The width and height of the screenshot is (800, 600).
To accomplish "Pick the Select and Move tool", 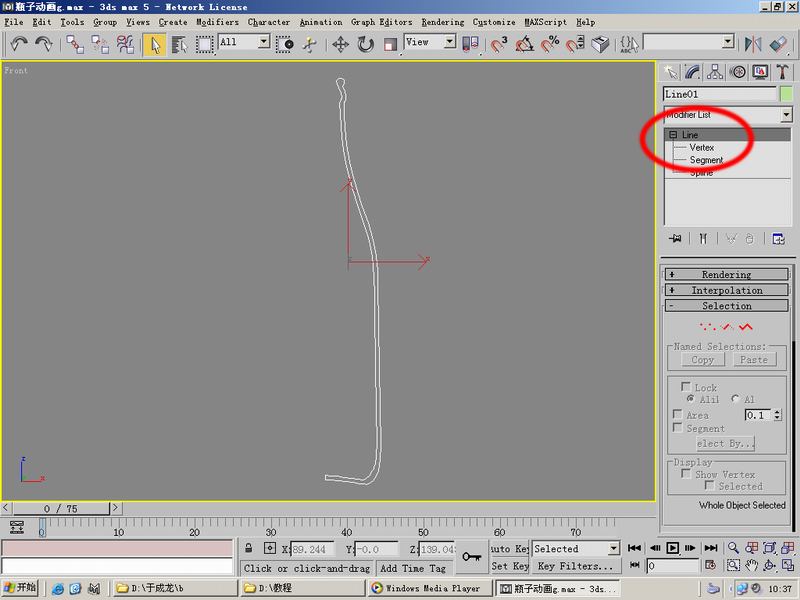I will coord(340,44).
